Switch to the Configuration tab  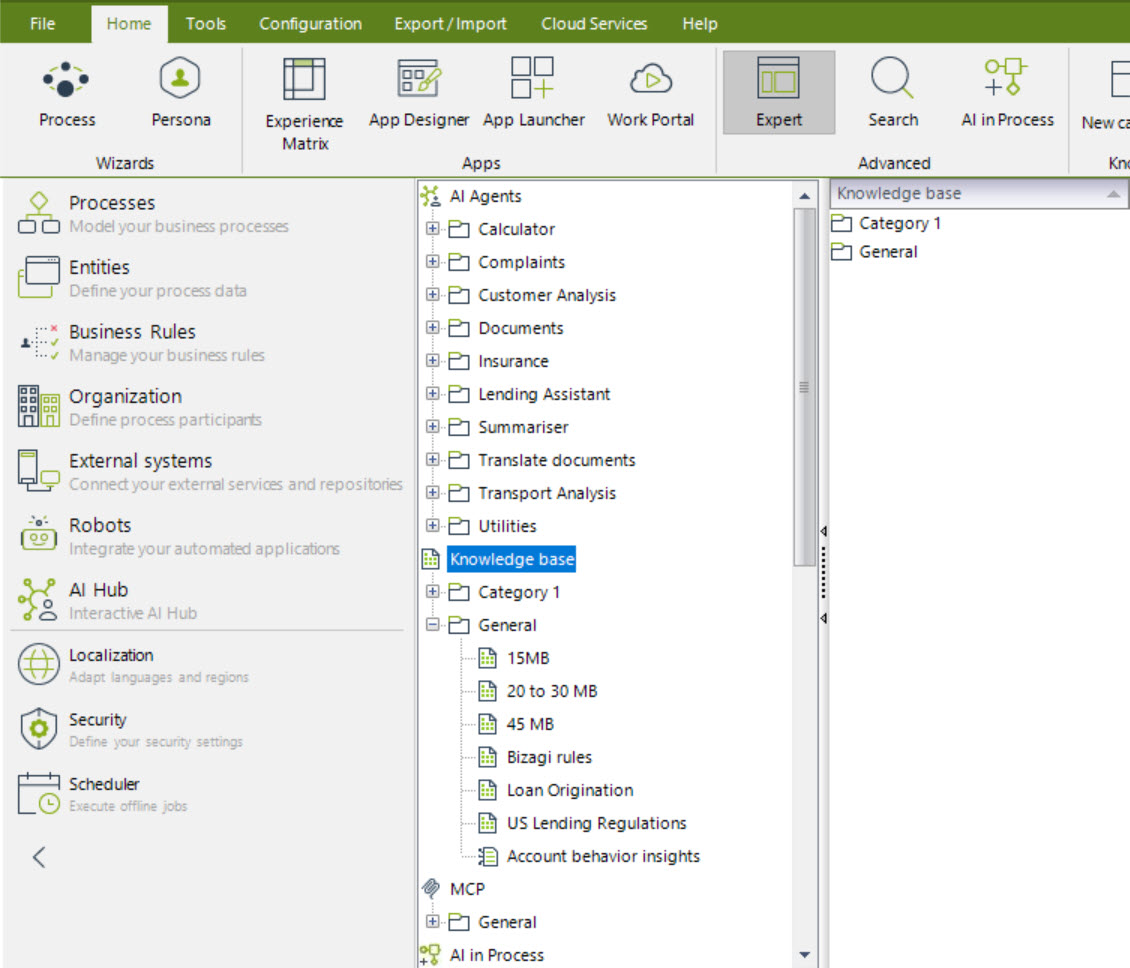pos(310,23)
